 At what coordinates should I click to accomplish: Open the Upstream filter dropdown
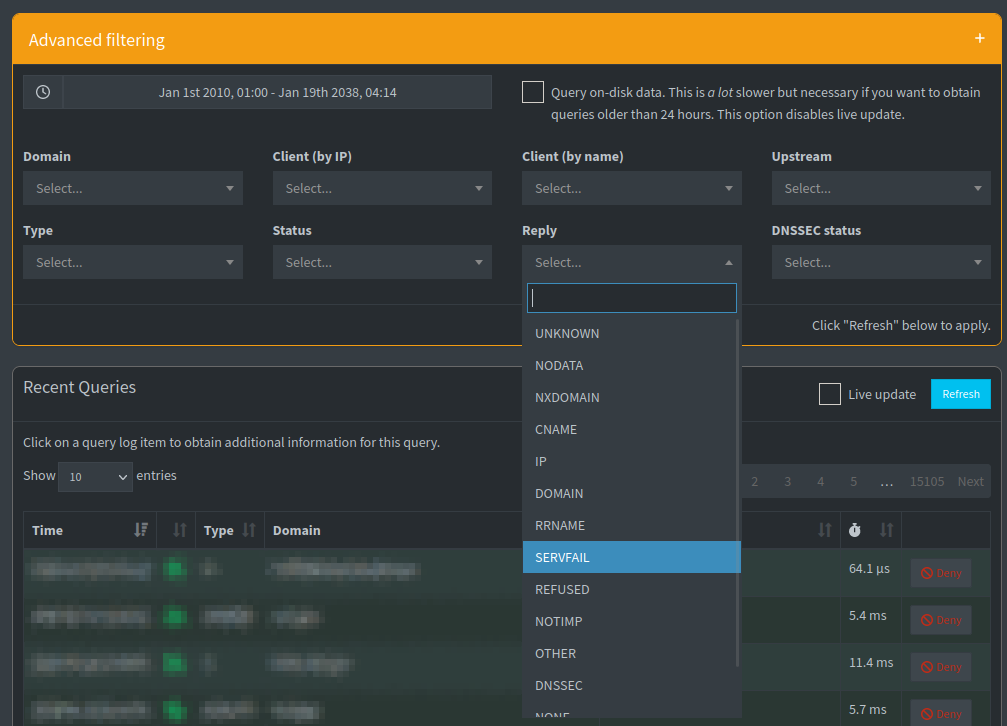tap(880, 188)
